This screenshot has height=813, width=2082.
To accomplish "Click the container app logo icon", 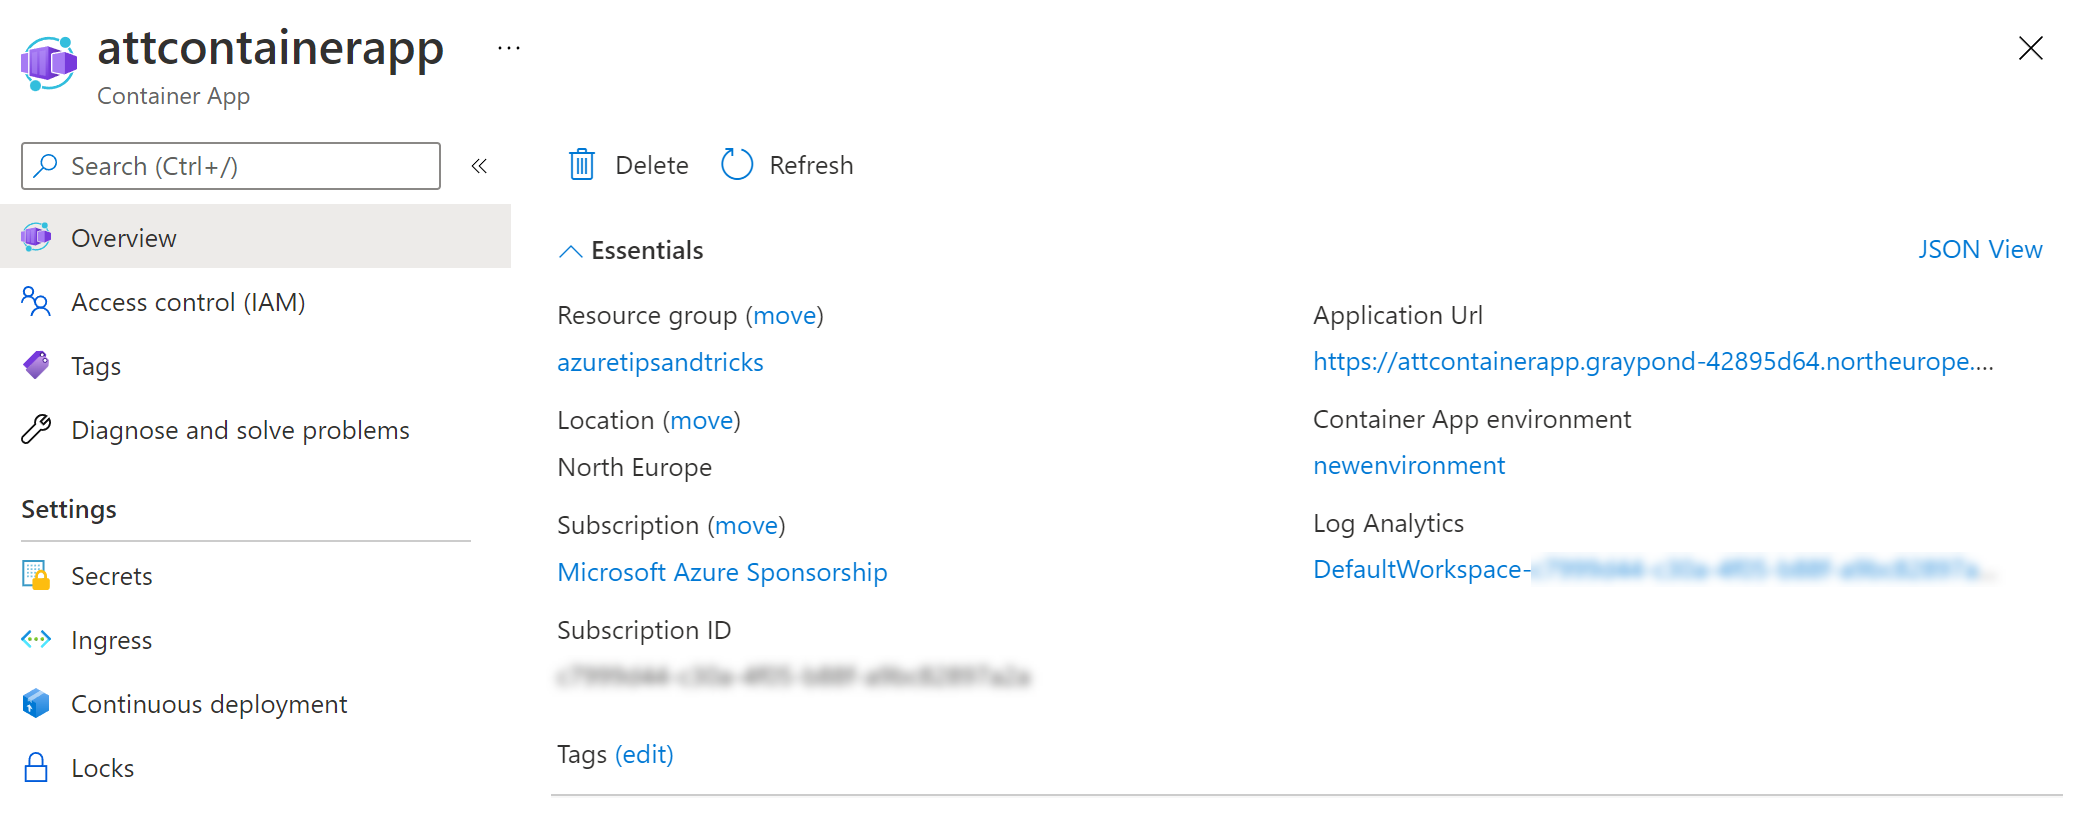I will click(x=49, y=63).
